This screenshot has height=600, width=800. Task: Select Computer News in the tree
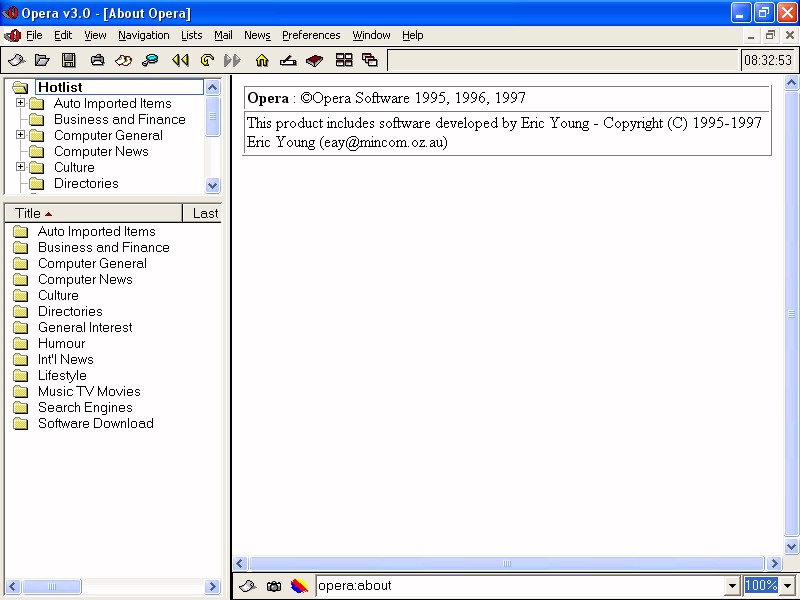[x=102, y=152]
